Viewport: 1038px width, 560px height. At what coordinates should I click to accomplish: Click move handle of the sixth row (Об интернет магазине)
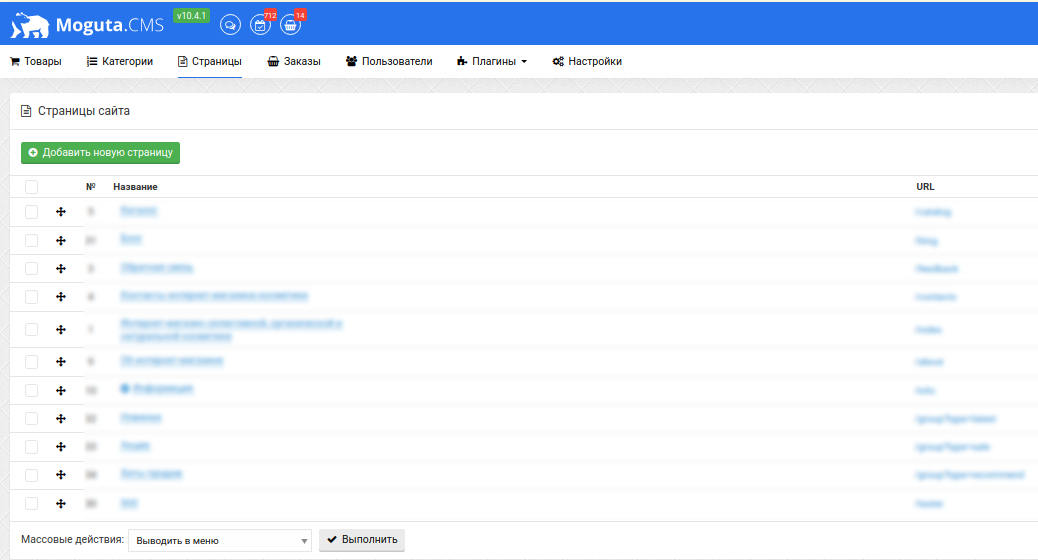(61, 361)
